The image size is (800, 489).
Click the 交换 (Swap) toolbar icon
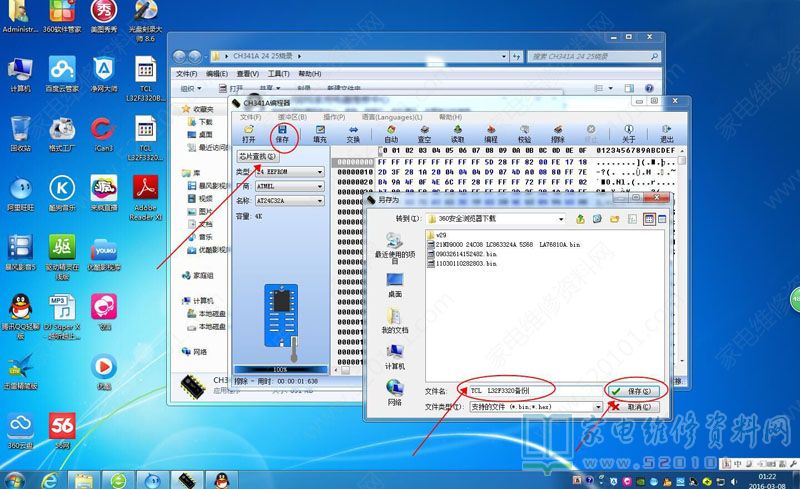[353, 134]
